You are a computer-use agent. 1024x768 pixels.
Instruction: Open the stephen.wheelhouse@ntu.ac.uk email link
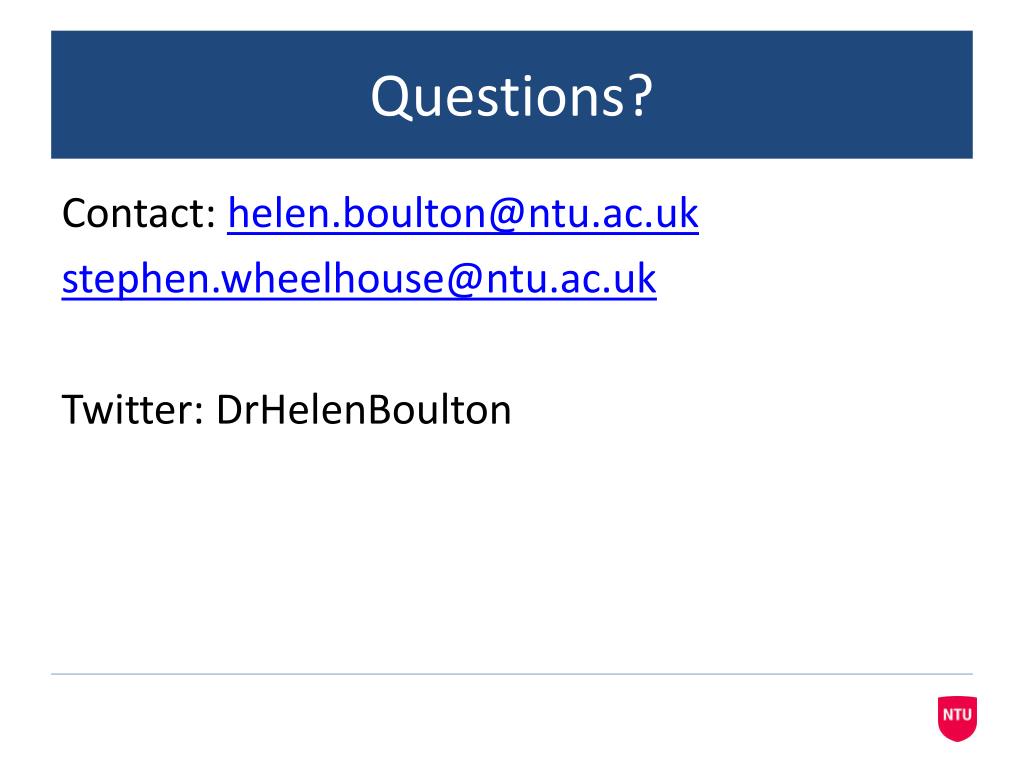(x=359, y=279)
